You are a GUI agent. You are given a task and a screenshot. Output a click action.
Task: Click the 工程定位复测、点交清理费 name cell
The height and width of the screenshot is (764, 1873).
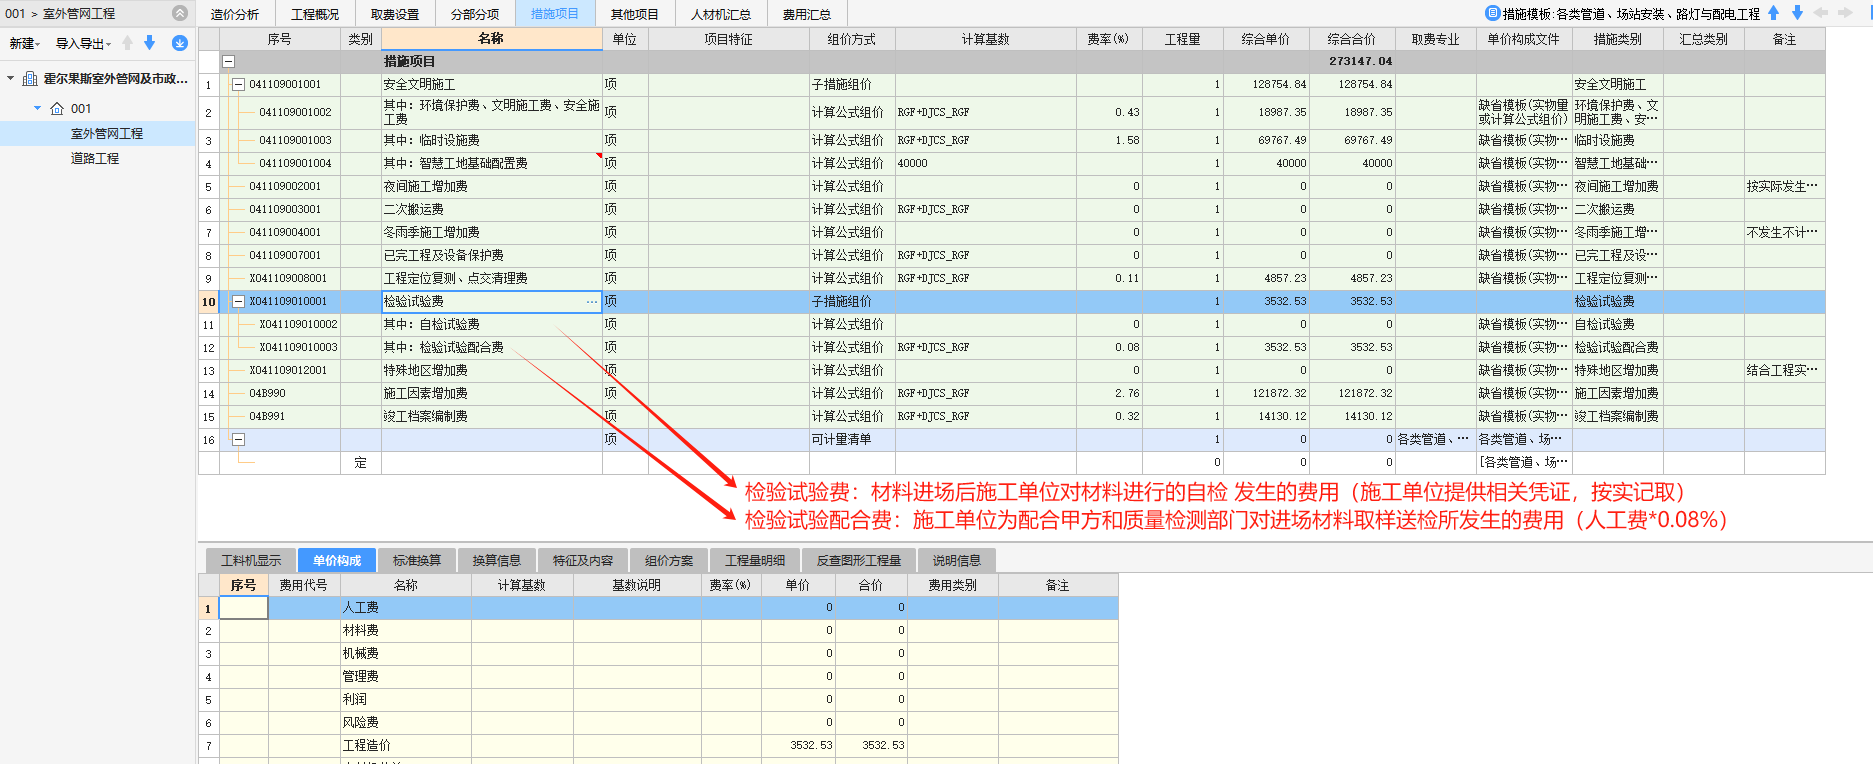[x=491, y=278]
